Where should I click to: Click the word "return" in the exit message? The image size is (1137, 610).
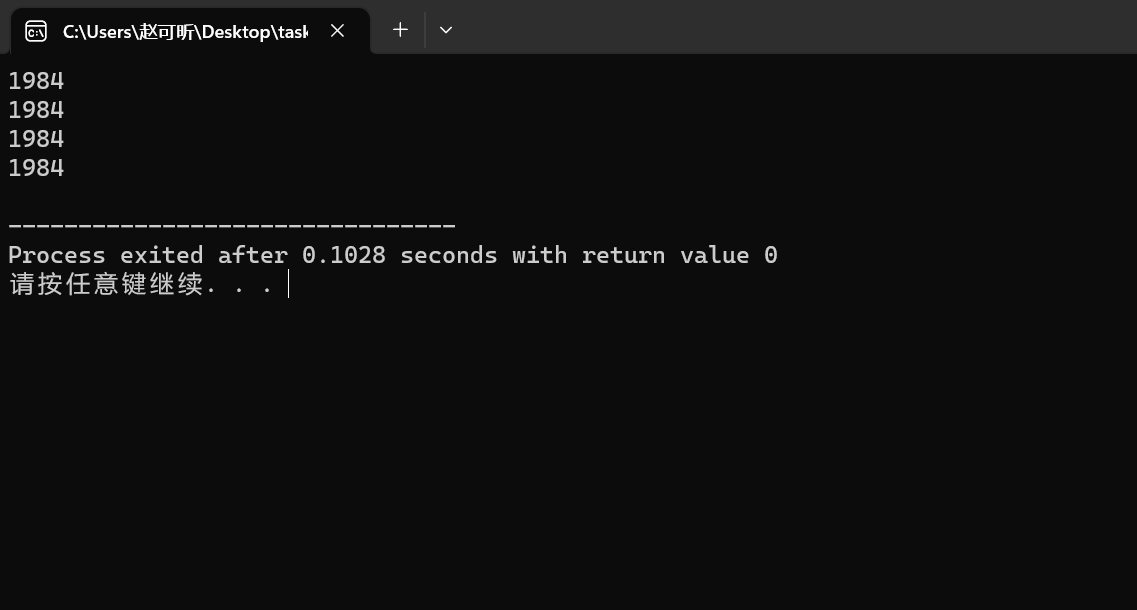point(624,256)
